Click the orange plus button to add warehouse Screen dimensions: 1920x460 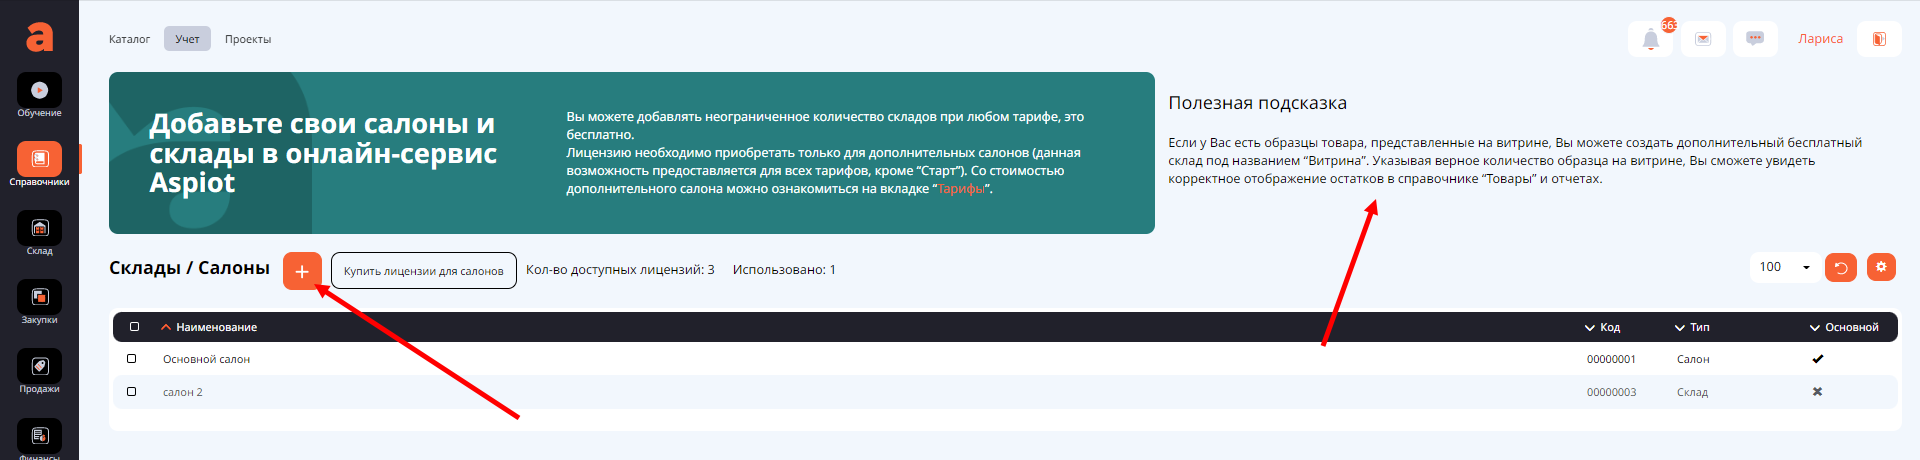302,271
